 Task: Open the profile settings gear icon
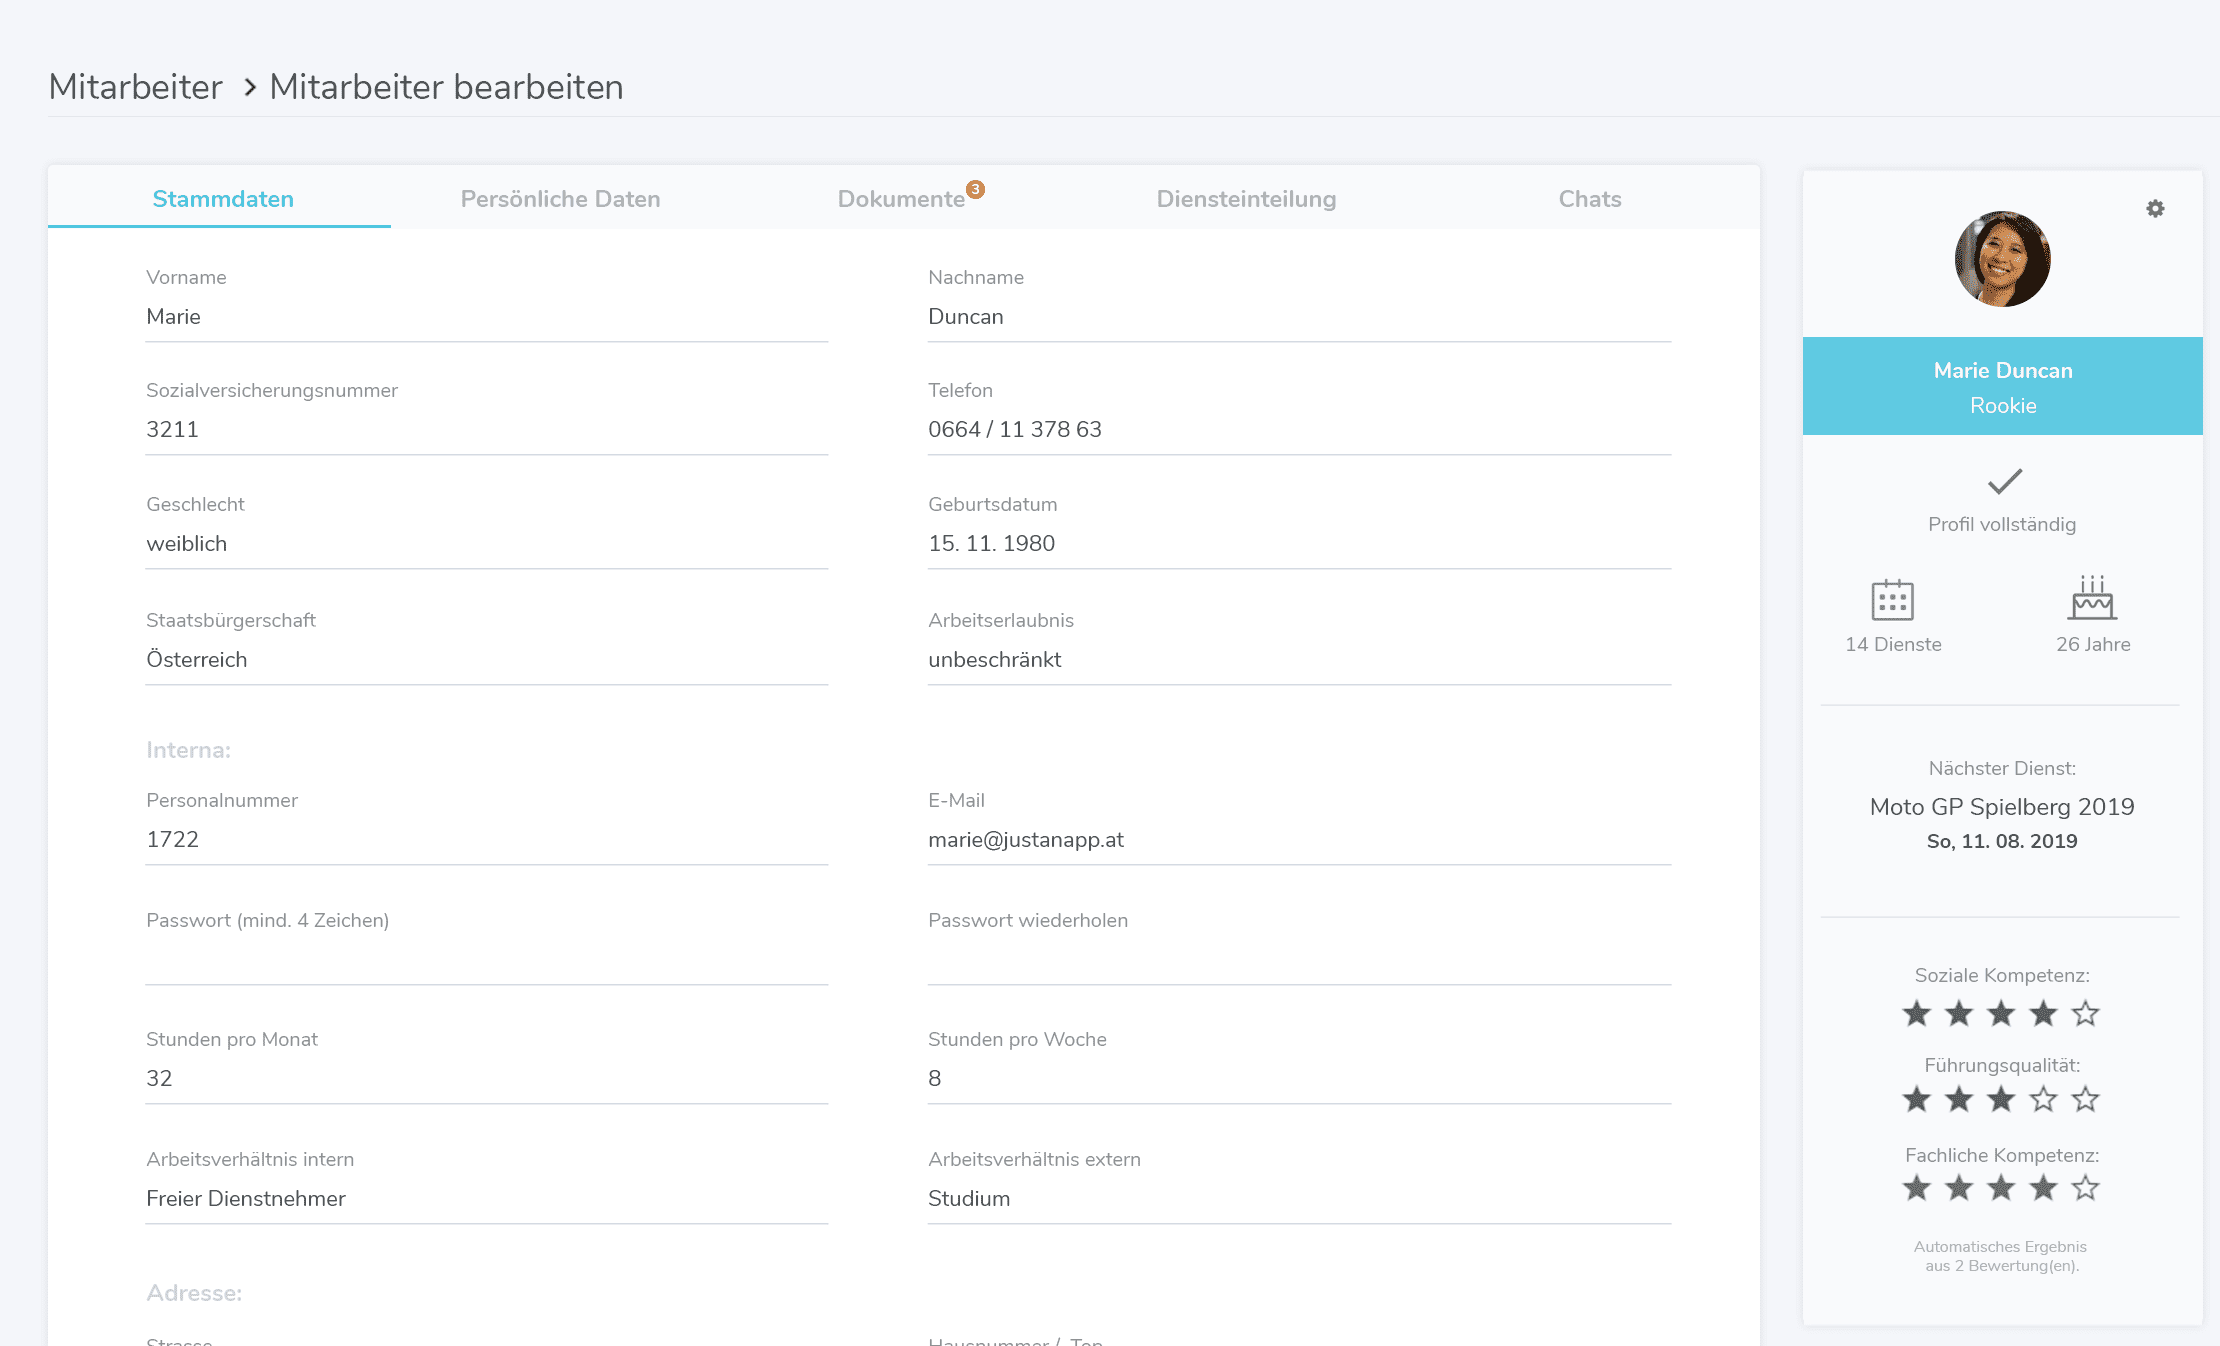tap(2155, 208)
